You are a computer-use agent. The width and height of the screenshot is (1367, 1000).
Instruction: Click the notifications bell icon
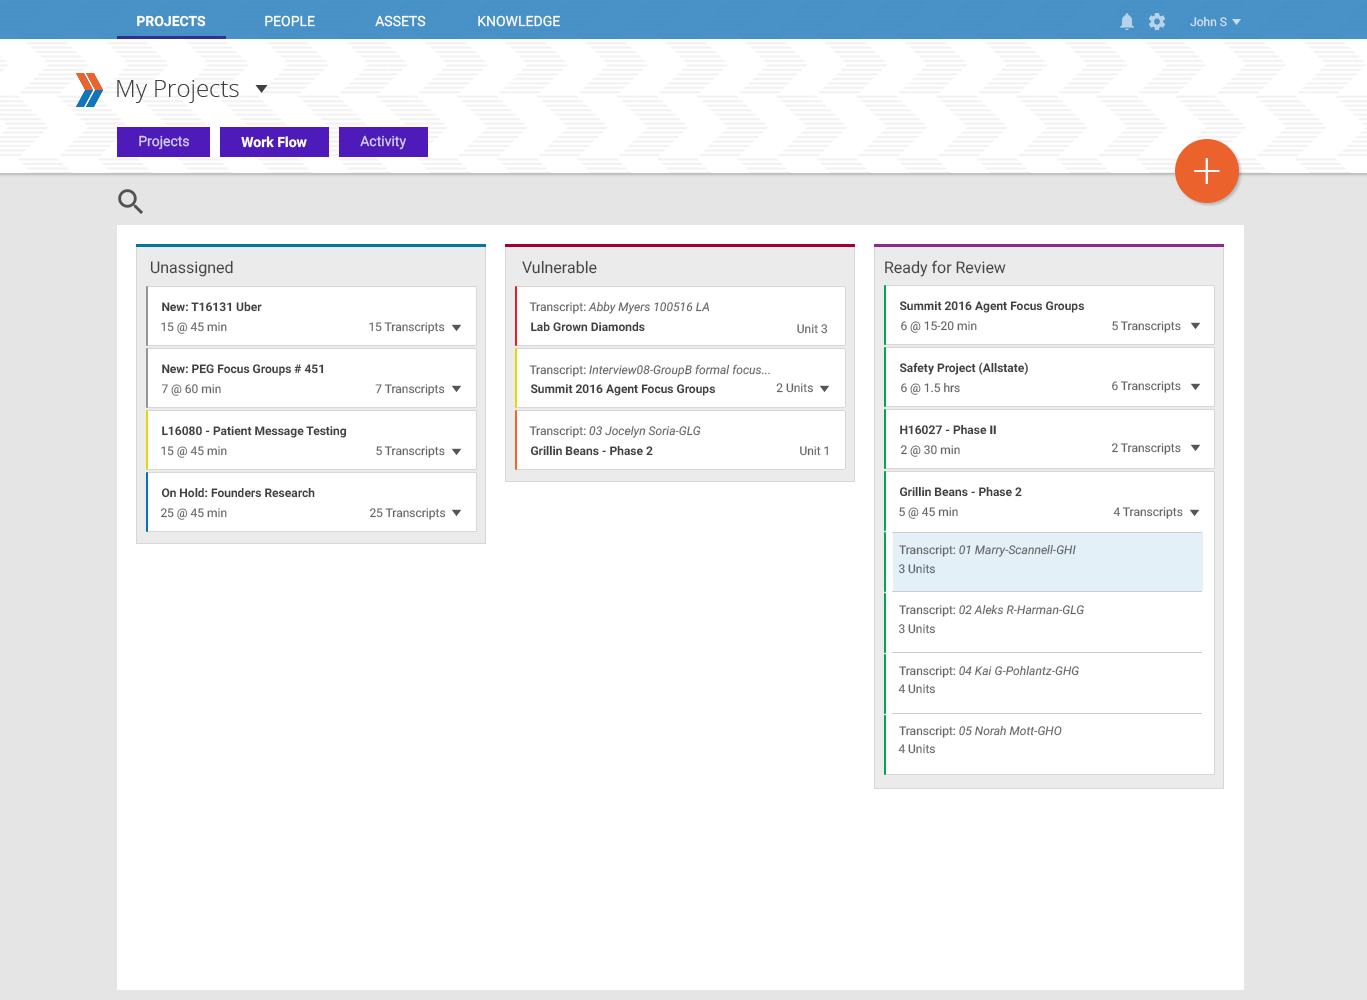pyautogui.click(x=1127, y=22)
